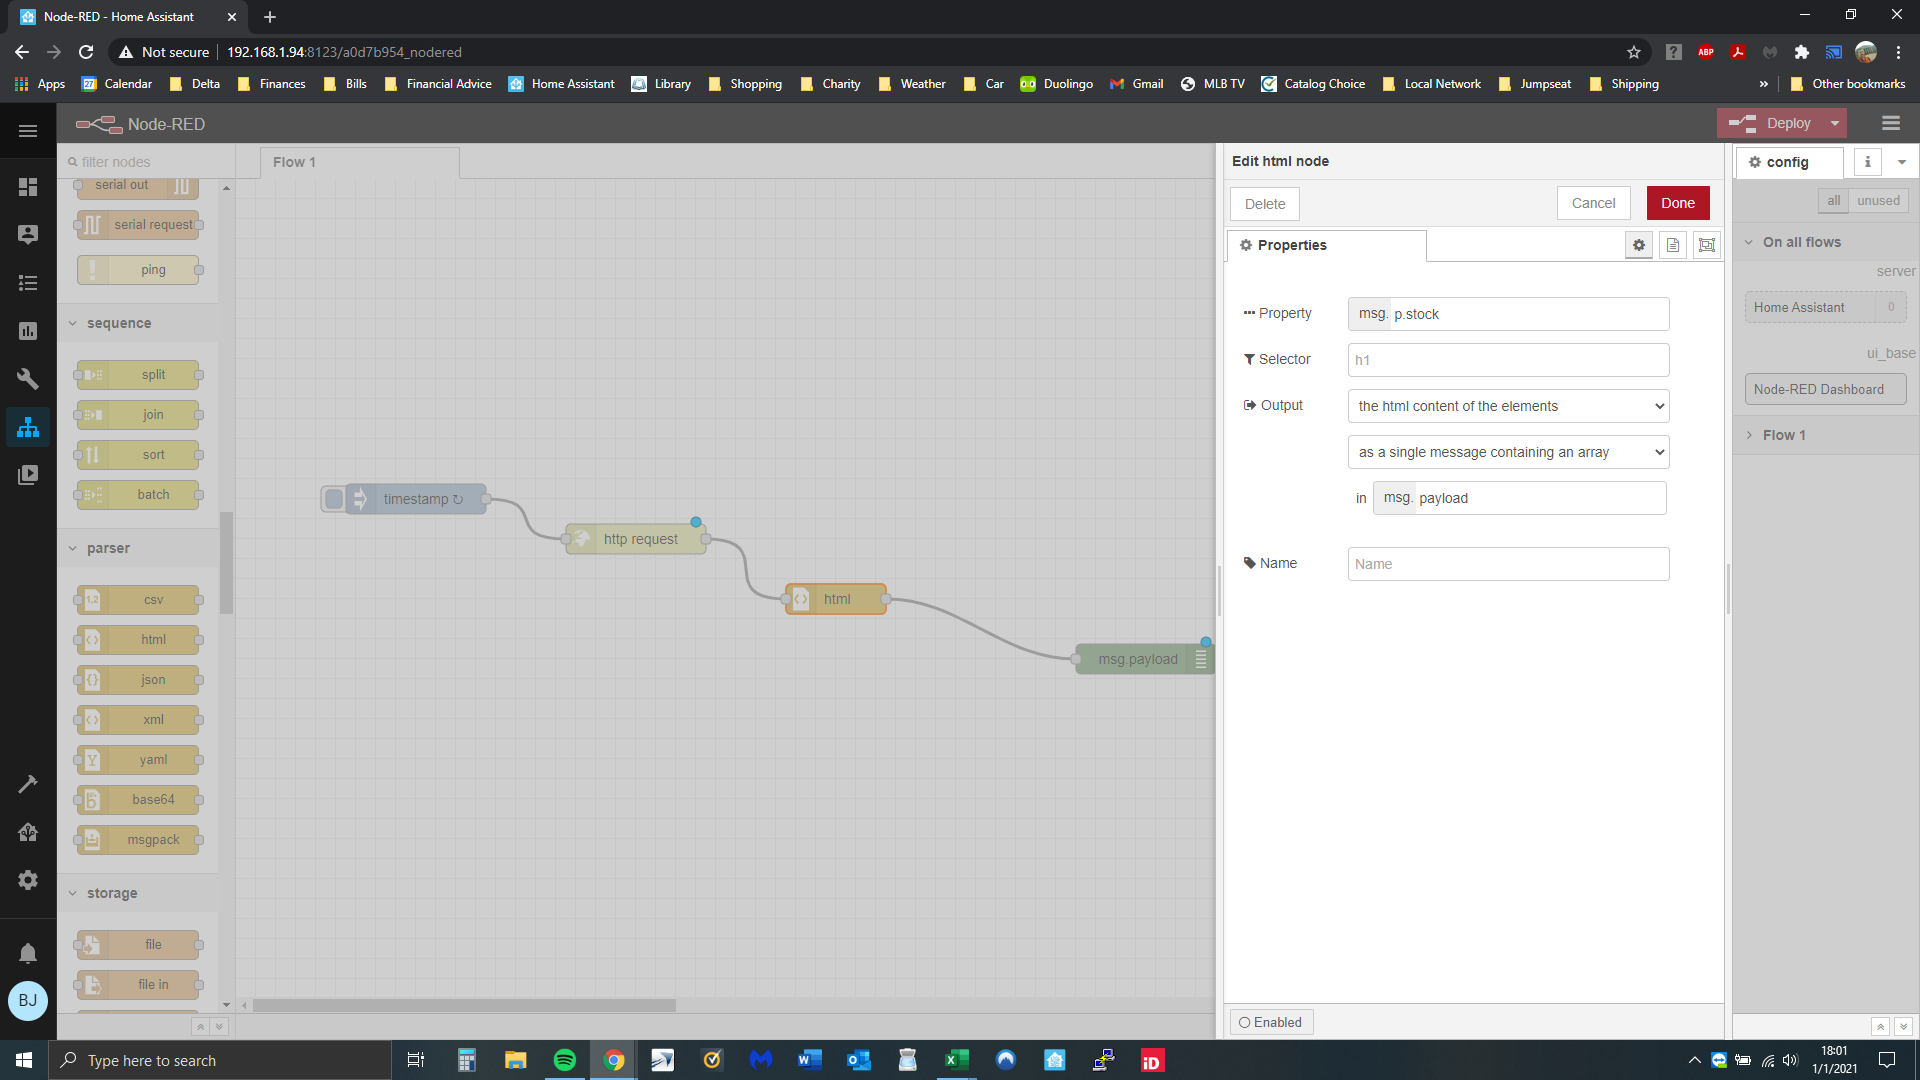Select the Node-RED icon in the Home Assistant sidebar
The height and width of the screenshot is (1080, 1920).
pos(28,427)
